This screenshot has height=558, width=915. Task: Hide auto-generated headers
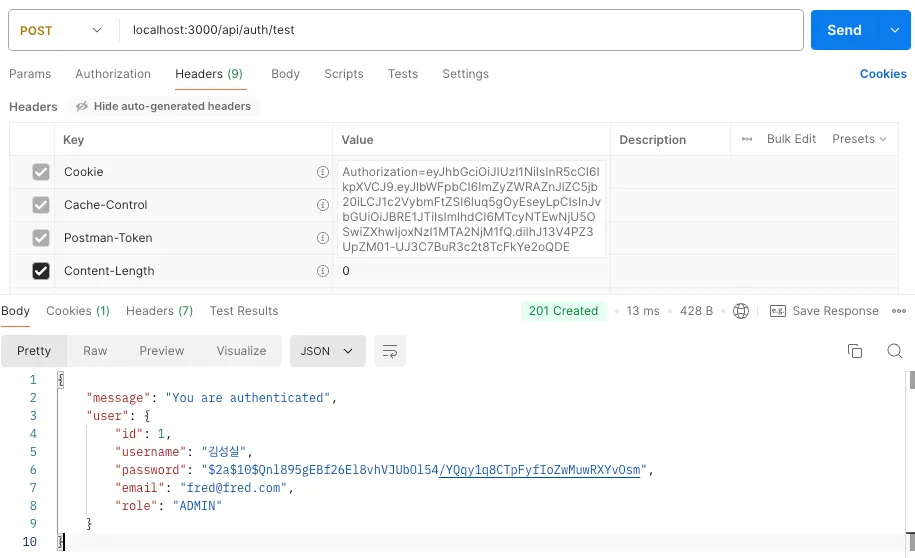(x=164, y=106)
